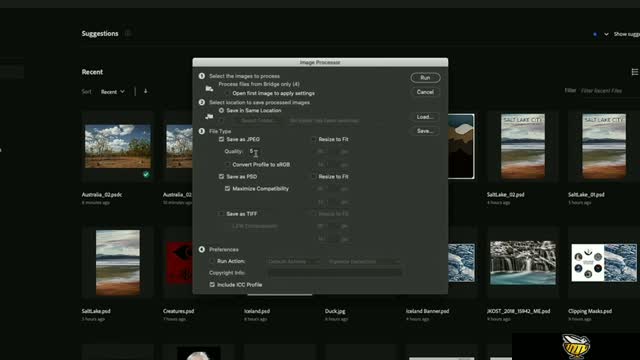Open the waterfall JKOST_2018 thumbnail
640x360 pixels.
(523, 262)
